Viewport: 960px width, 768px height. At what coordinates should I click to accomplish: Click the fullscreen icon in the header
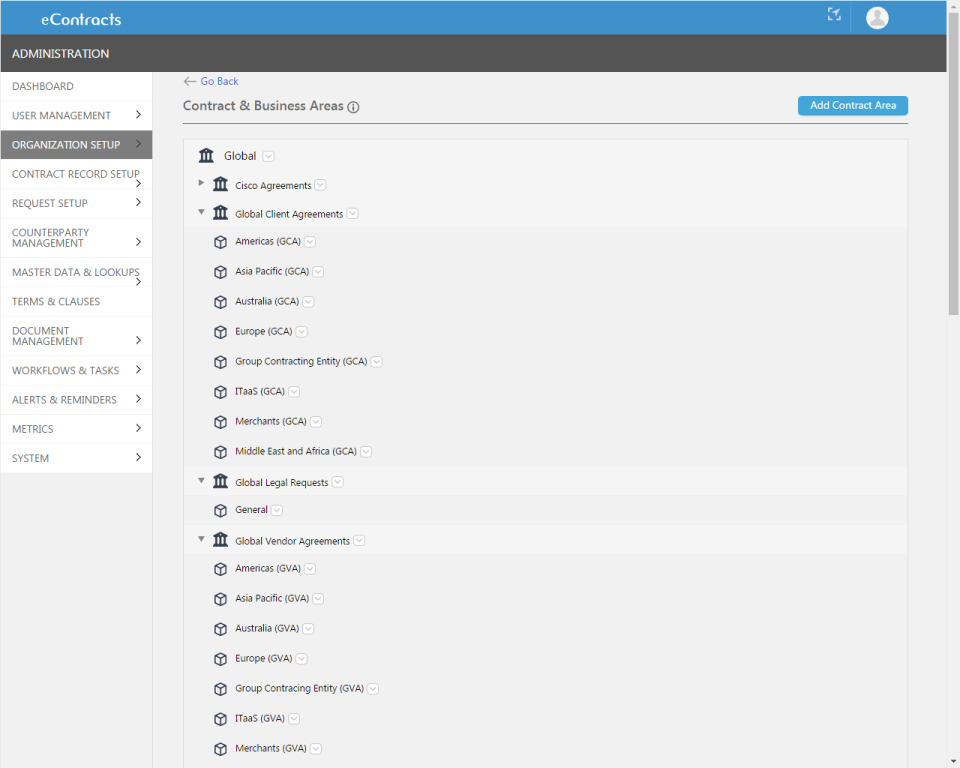point(834,16)
